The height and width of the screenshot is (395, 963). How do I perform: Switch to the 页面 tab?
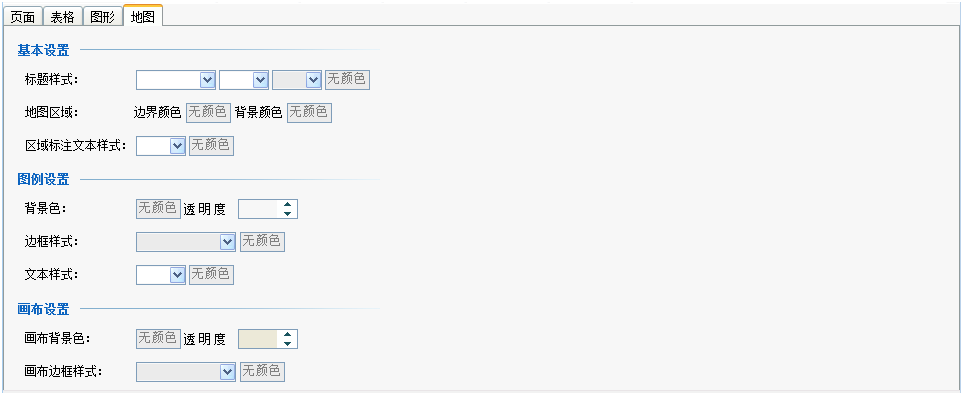pos(23,17)
